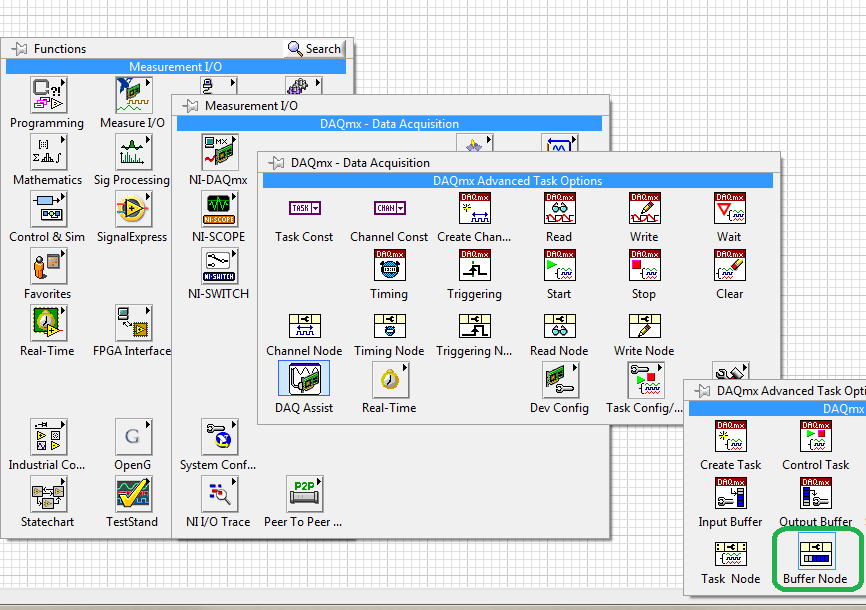866x610 pixels.
Task: Click the blue DAQmx Advanced Task Options header
Action: [x=518, y=181]
